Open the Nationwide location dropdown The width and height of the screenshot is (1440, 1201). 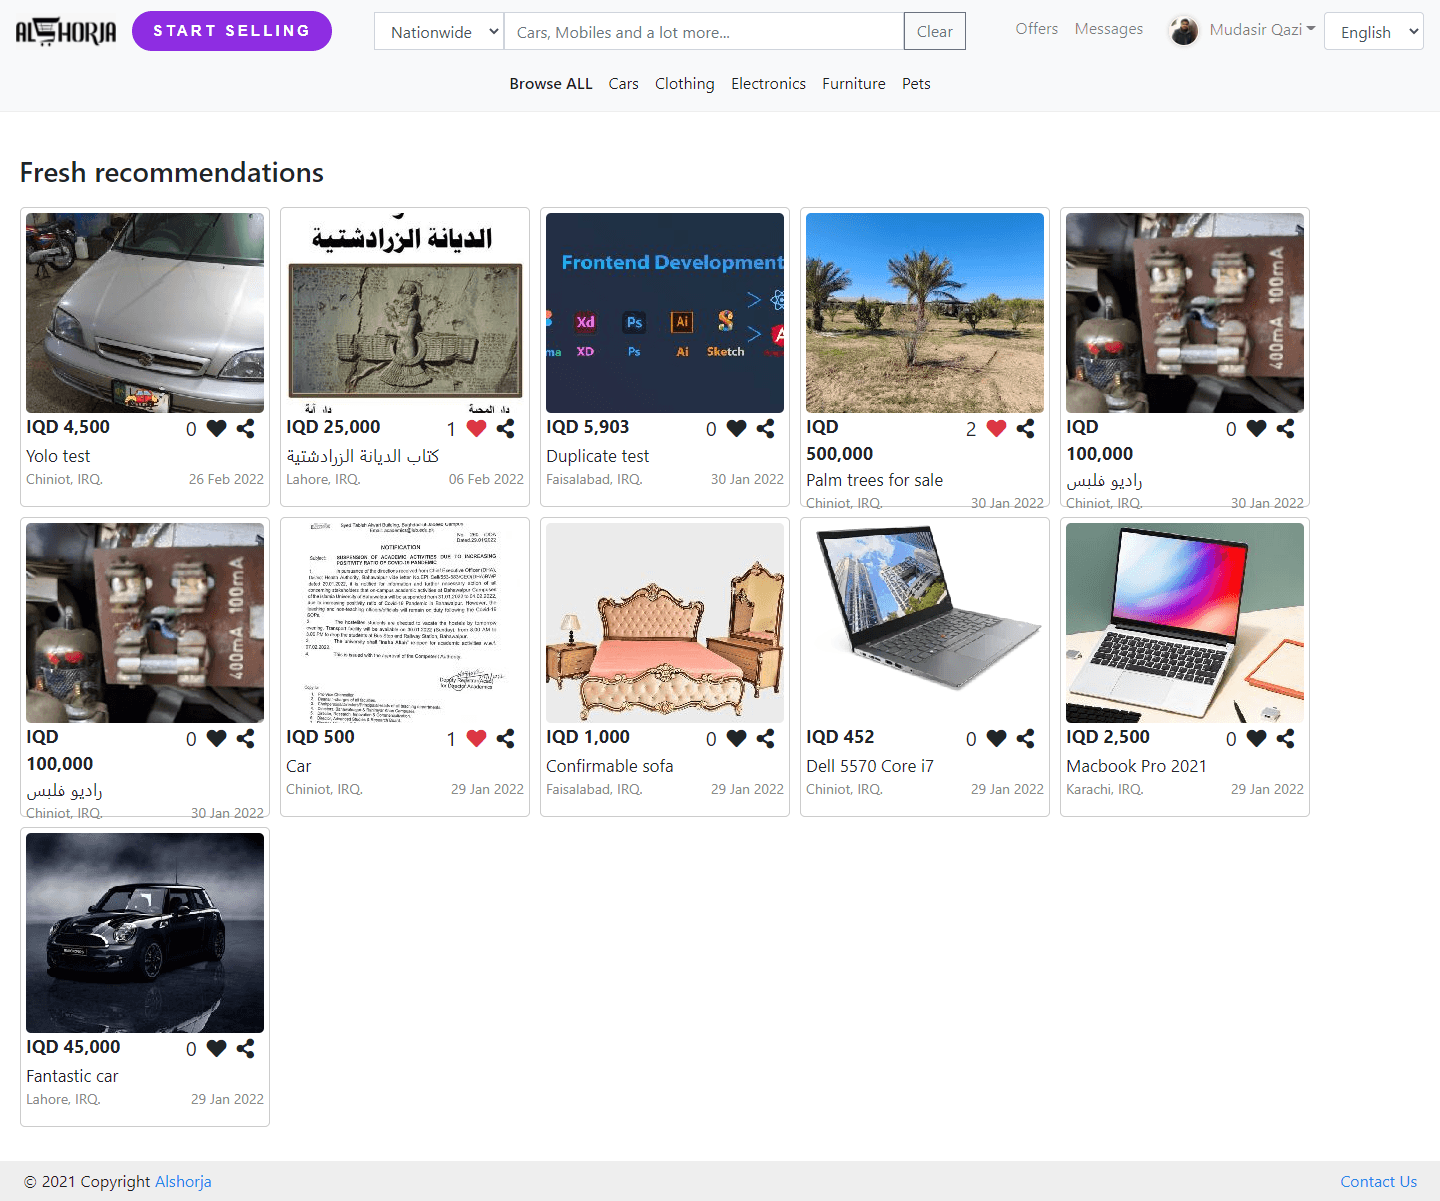[439, 32]
